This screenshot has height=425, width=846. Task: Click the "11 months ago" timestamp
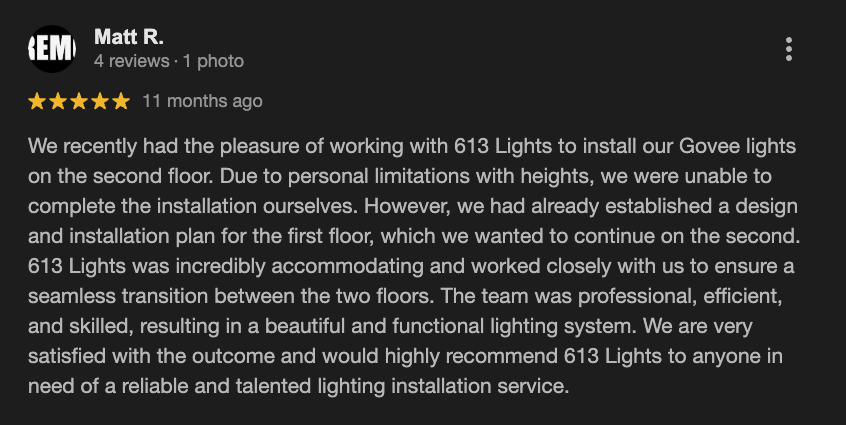coord(203,101)
